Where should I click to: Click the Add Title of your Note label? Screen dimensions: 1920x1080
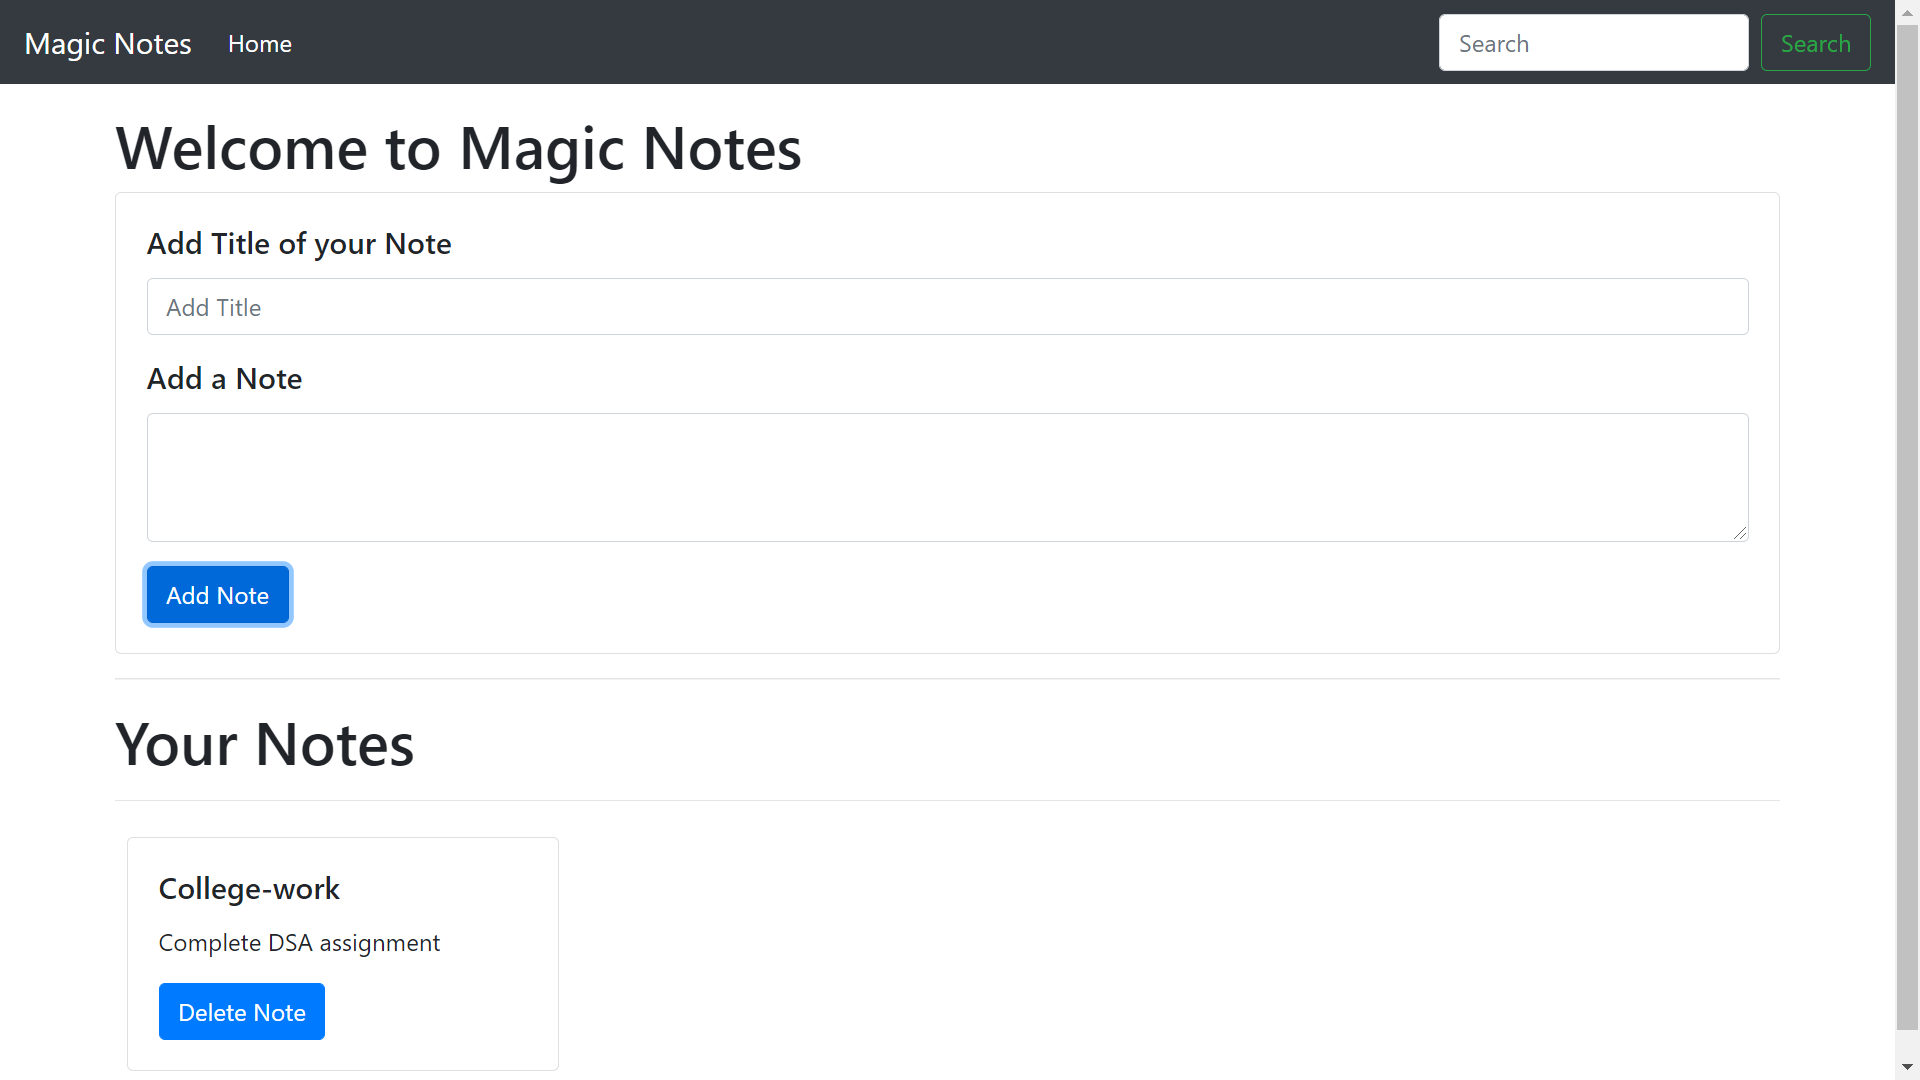298,243
